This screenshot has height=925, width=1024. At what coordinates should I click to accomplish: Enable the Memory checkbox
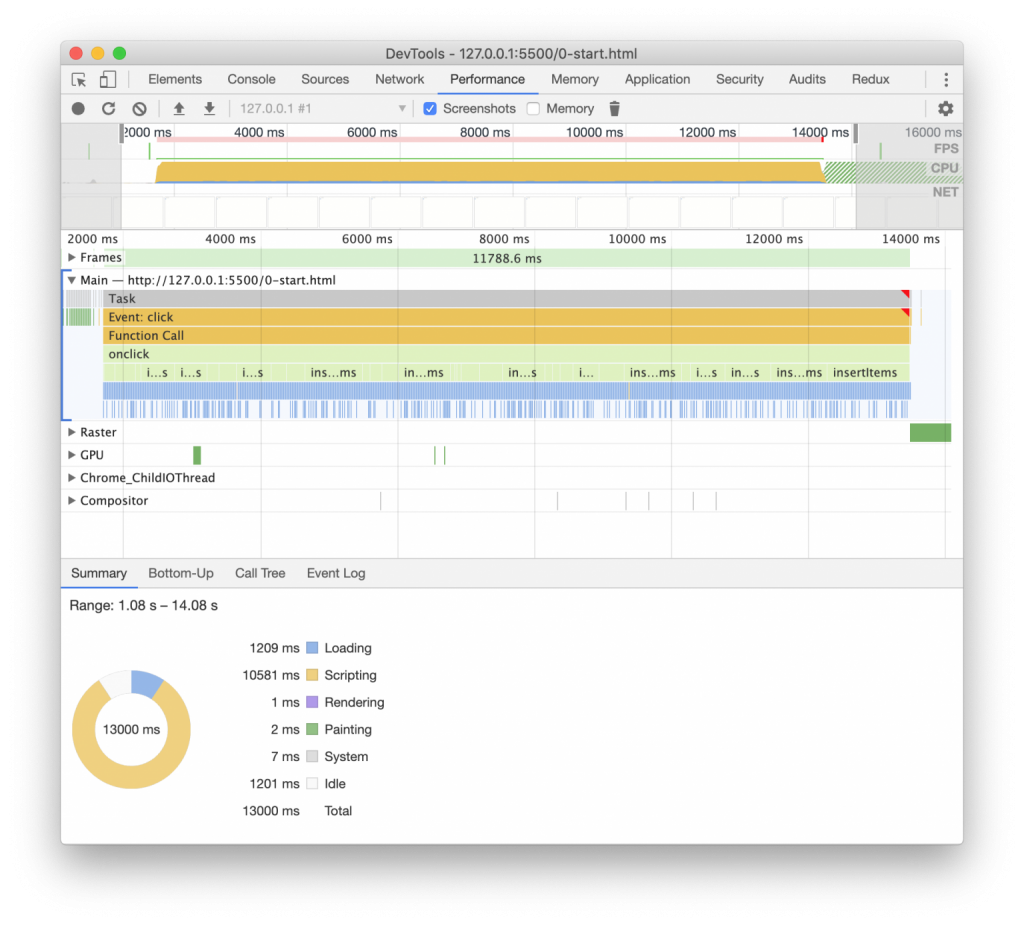point(534,108)
